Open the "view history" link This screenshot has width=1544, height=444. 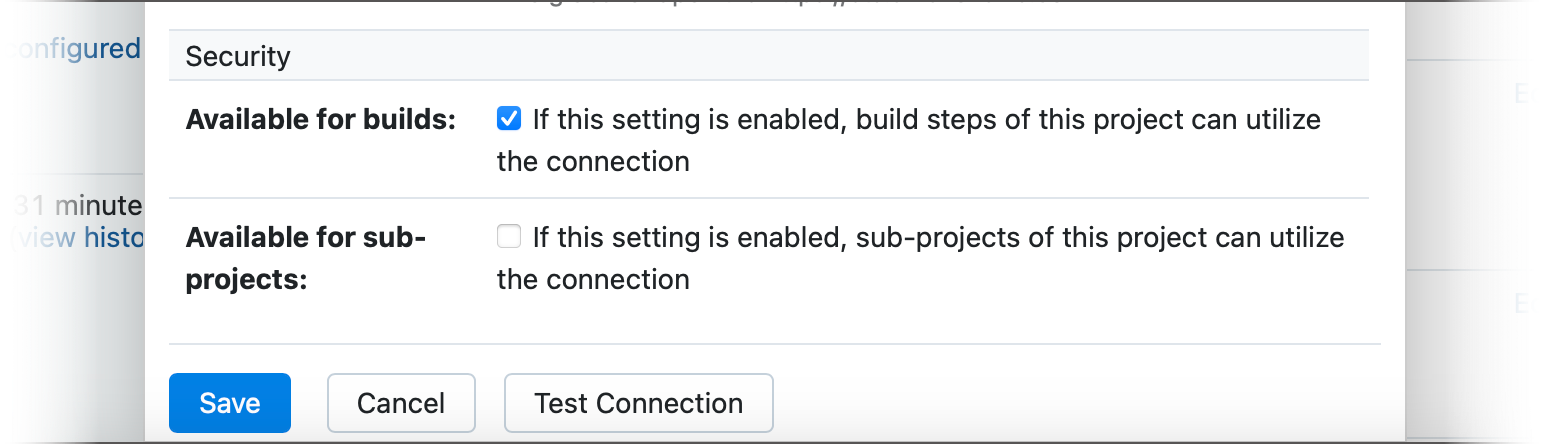tap(80, 238)
